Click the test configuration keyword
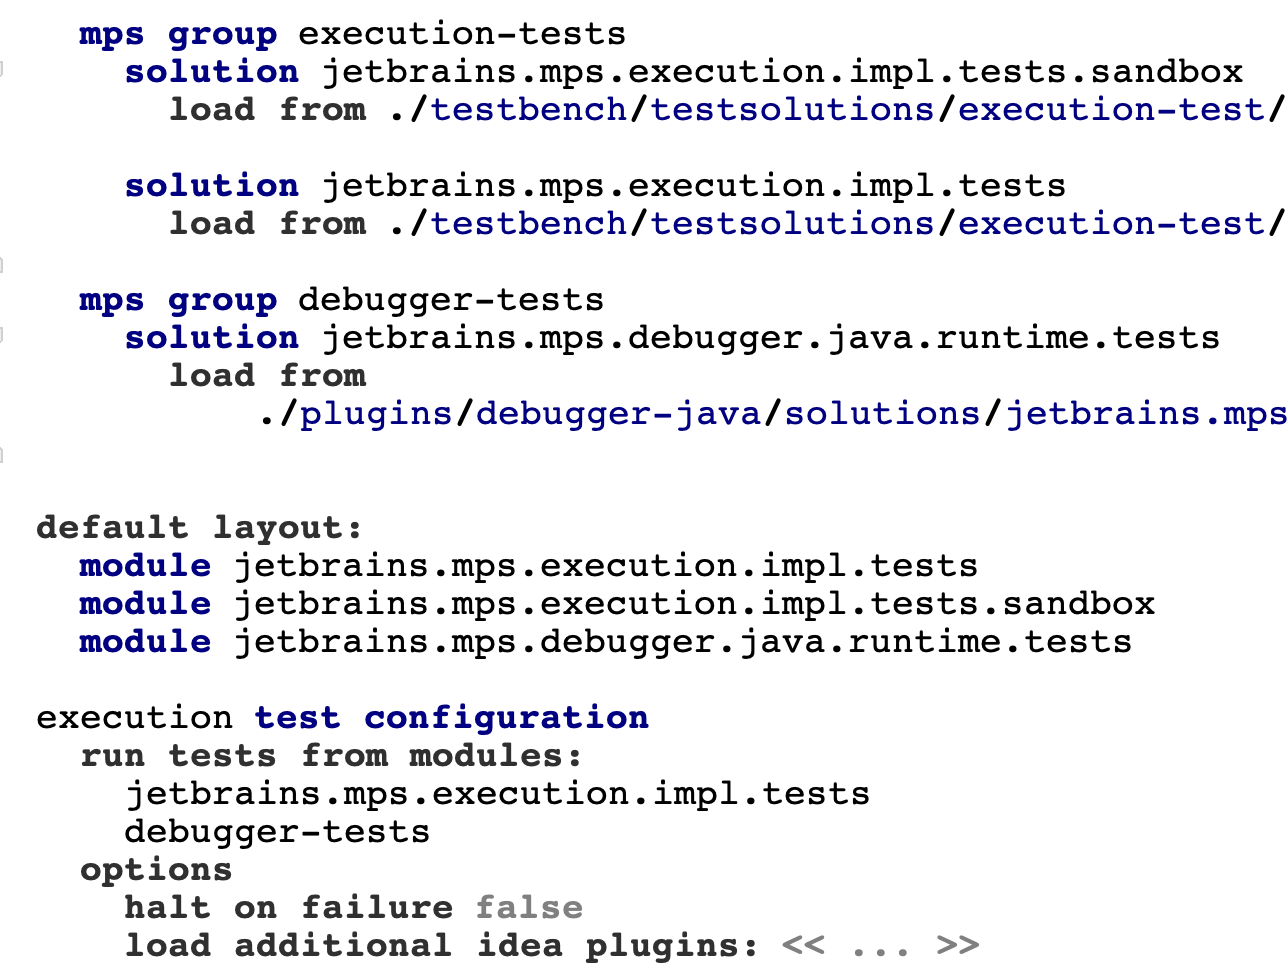Image resolution: width=1288 pixels, height=976 pixels. point(451,718)
